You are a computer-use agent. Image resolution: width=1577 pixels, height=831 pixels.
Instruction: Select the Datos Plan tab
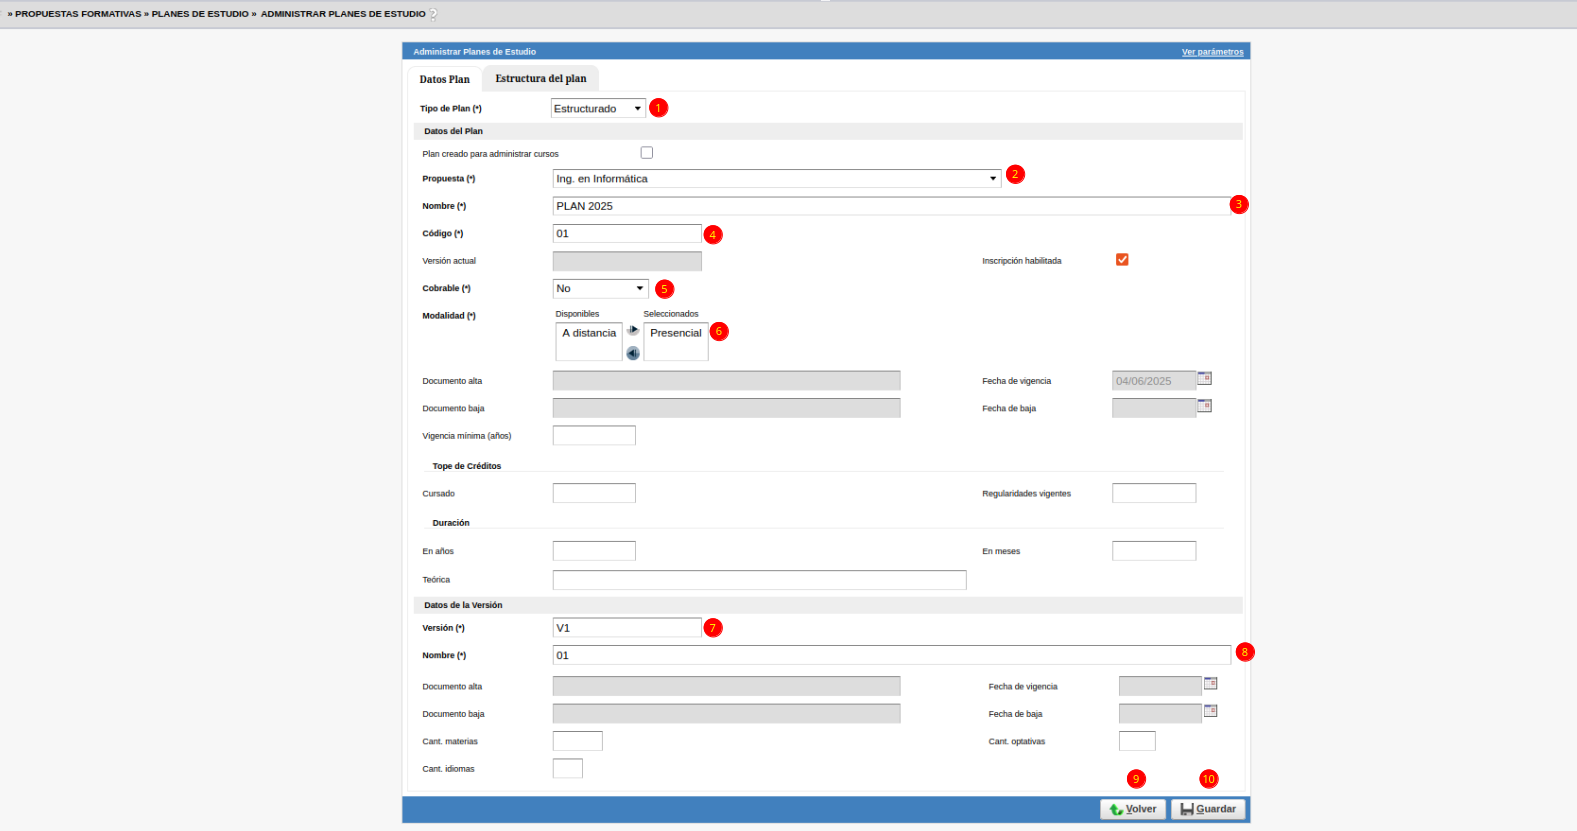pyautogui.click(x=444, y=79)
